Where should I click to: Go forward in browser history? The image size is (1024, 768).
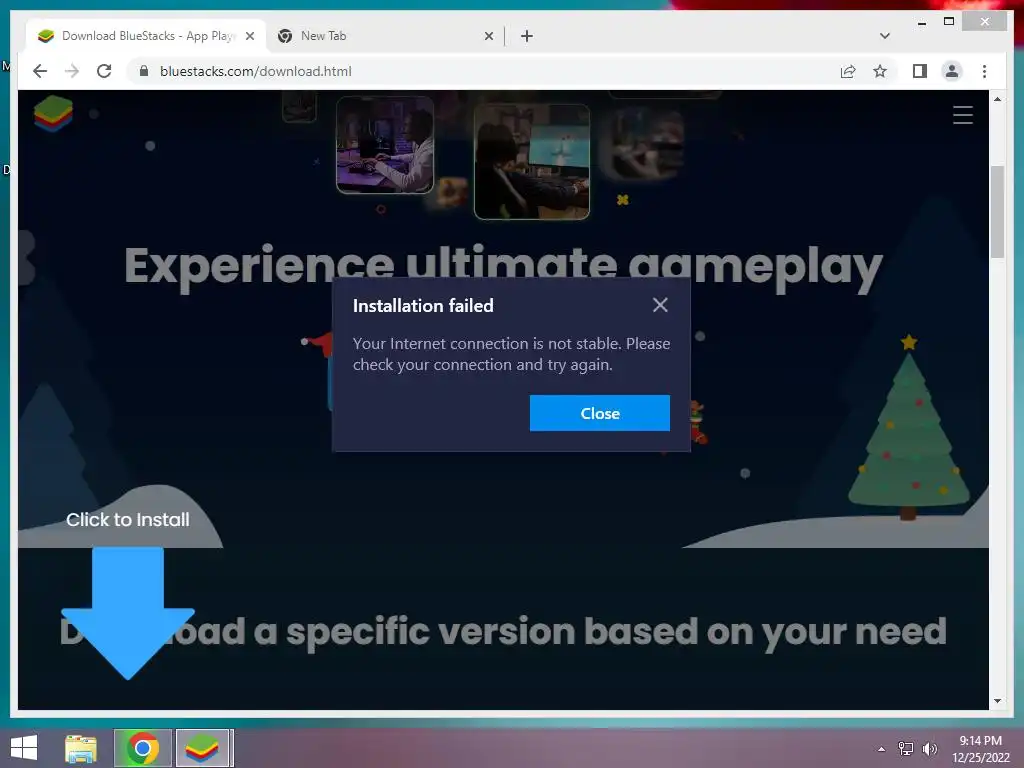[x=72, y=71]
